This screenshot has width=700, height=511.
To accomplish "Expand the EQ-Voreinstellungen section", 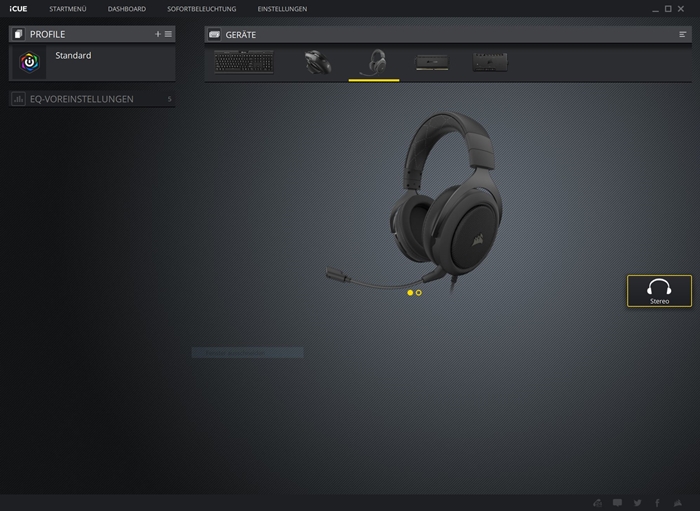I will [92, 99].
